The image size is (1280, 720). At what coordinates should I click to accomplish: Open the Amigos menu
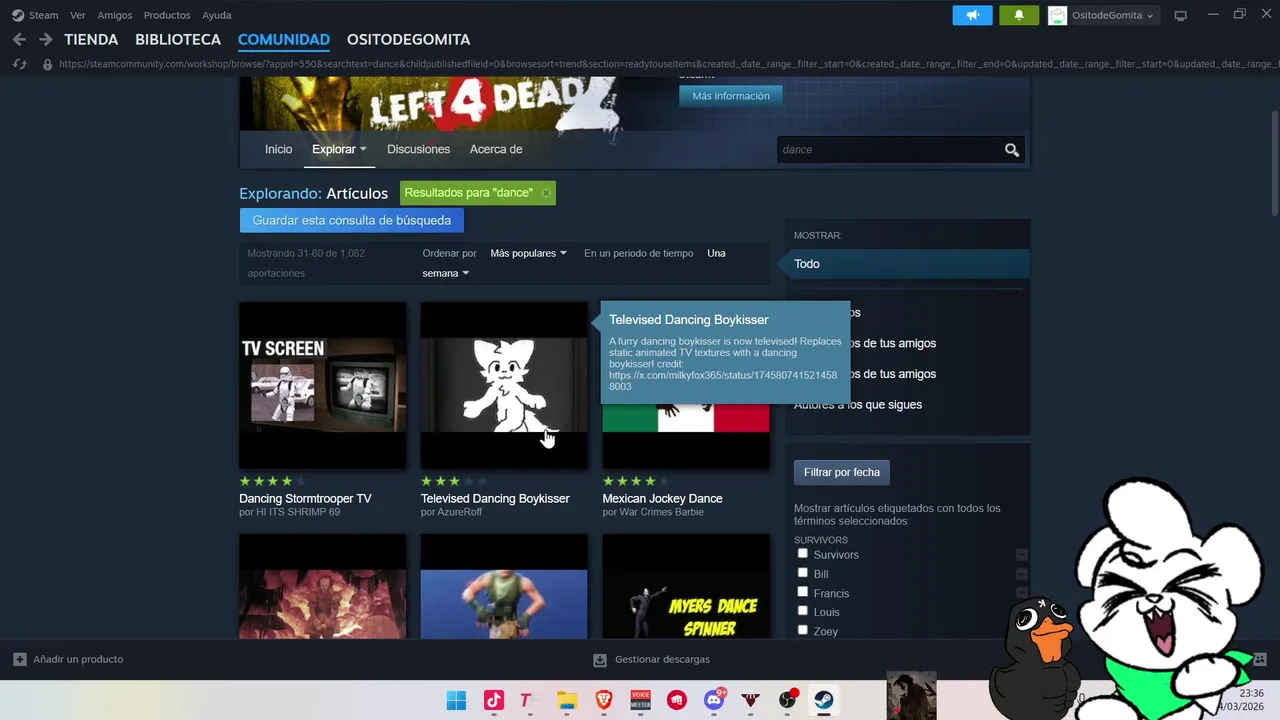pos(115,15)
